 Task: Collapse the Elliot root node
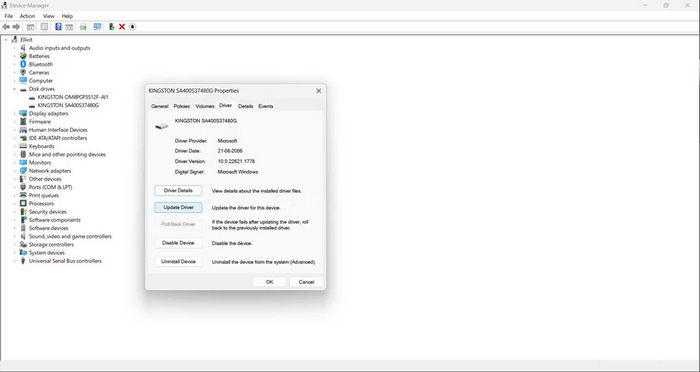[6, 40]
